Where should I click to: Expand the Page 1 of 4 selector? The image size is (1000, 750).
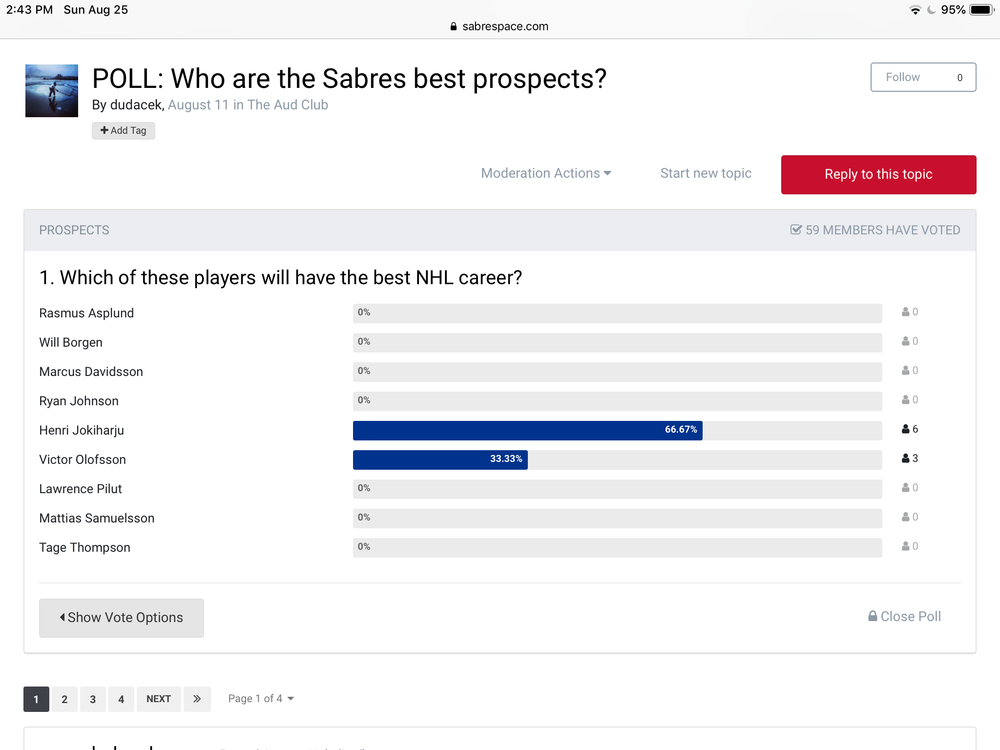(x=261, y=698)
